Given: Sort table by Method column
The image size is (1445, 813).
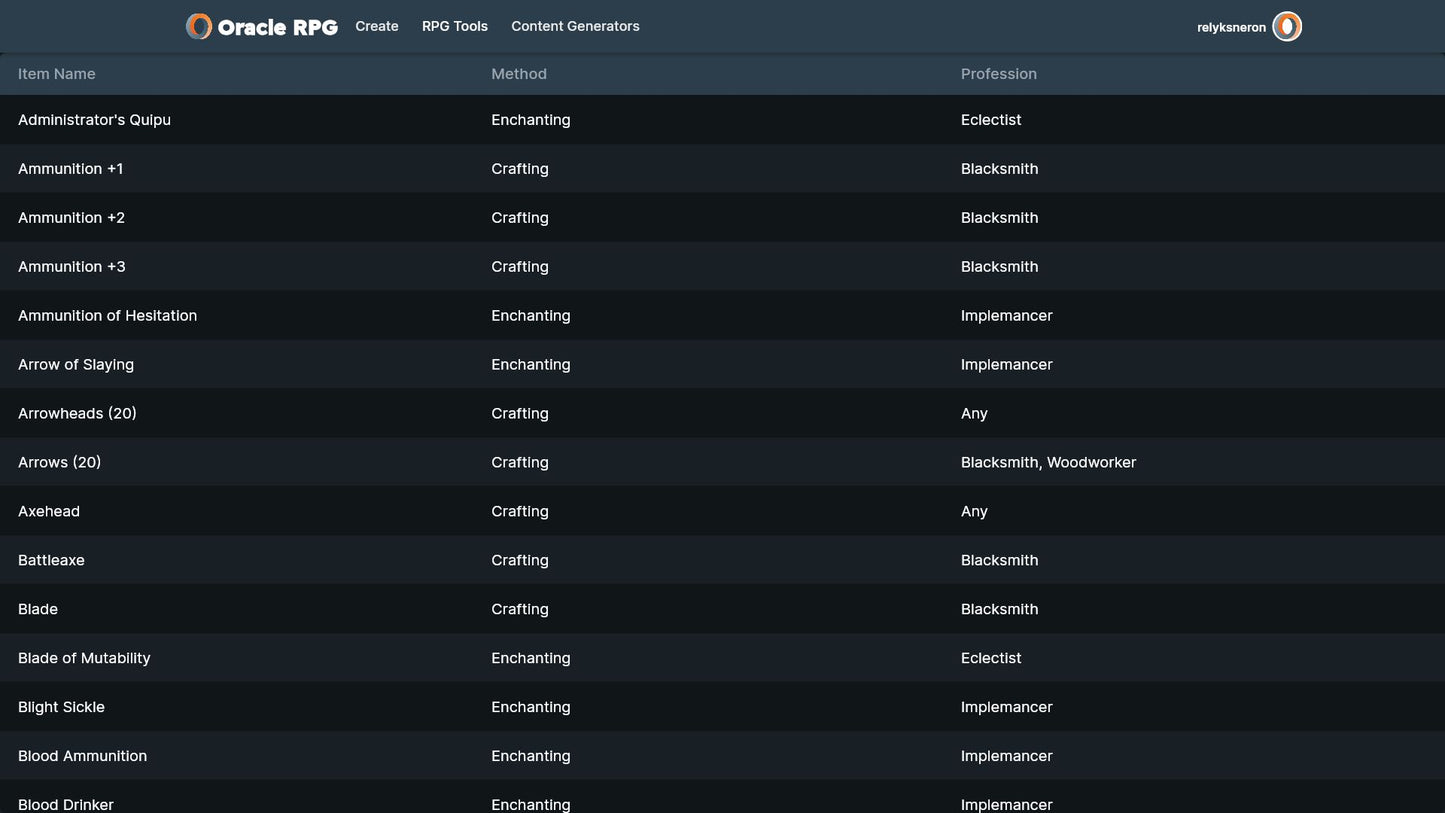Looking at the screenshot, I should tap(519, 74).
